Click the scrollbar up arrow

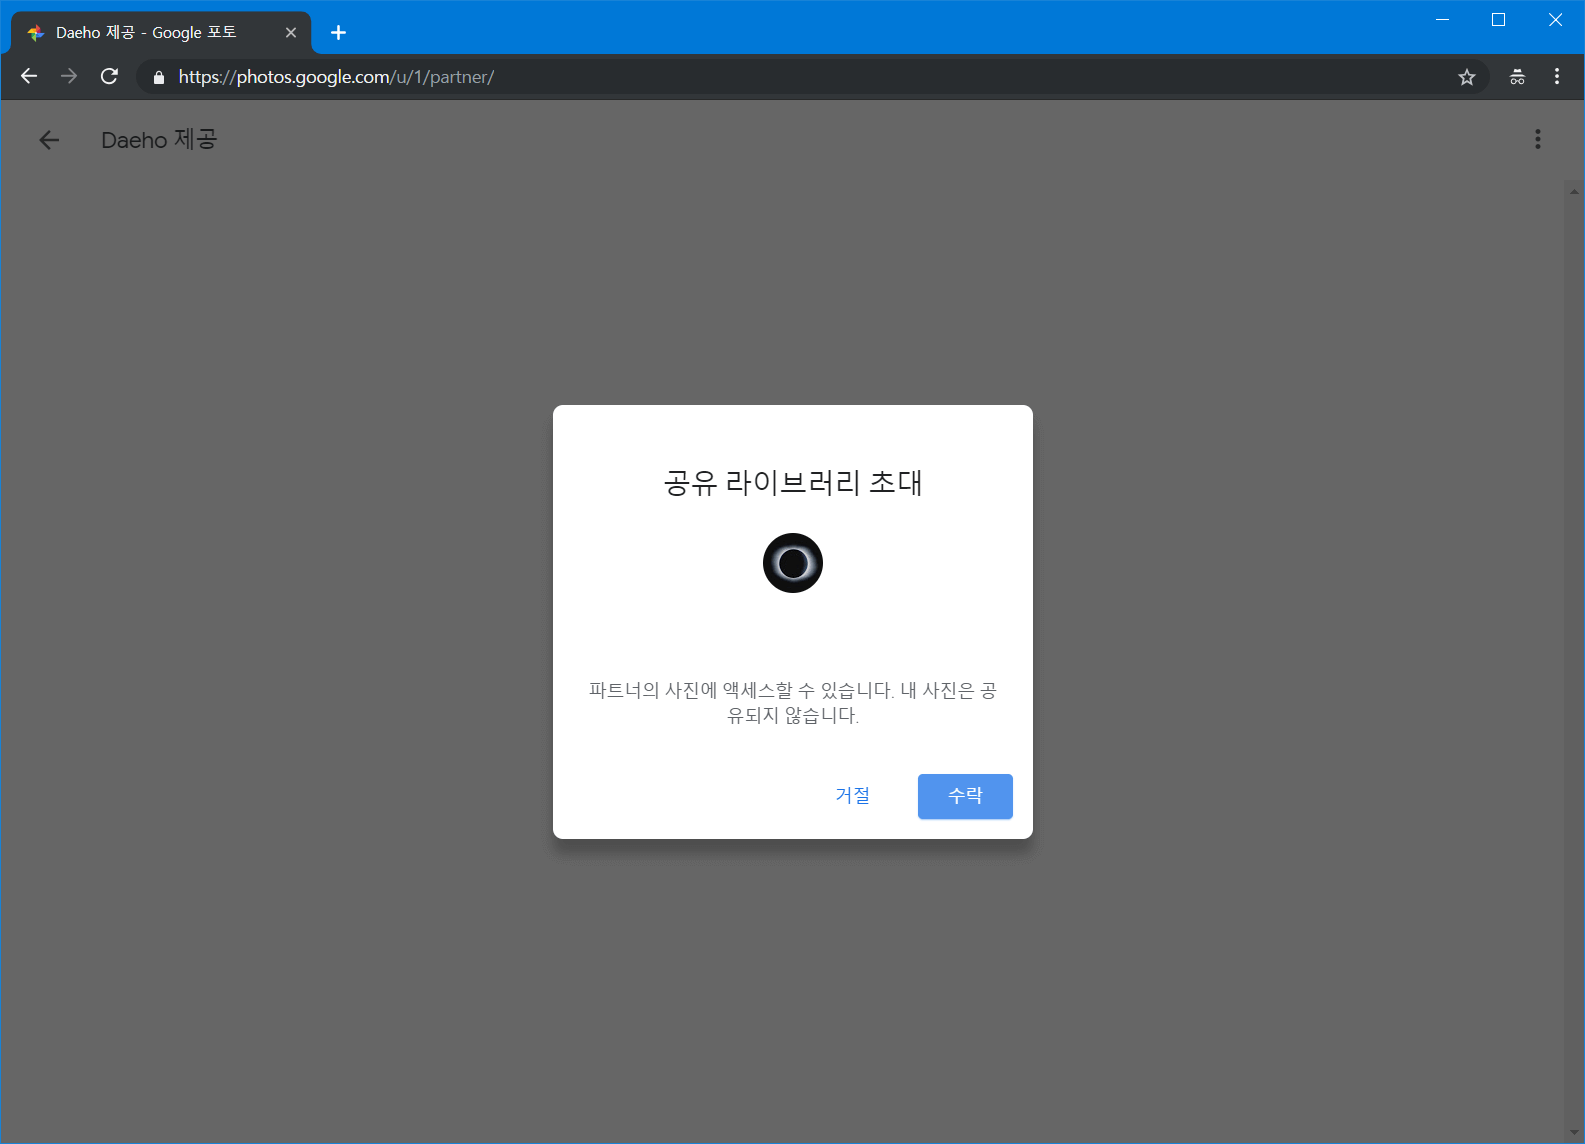[x=1574, y=191]
